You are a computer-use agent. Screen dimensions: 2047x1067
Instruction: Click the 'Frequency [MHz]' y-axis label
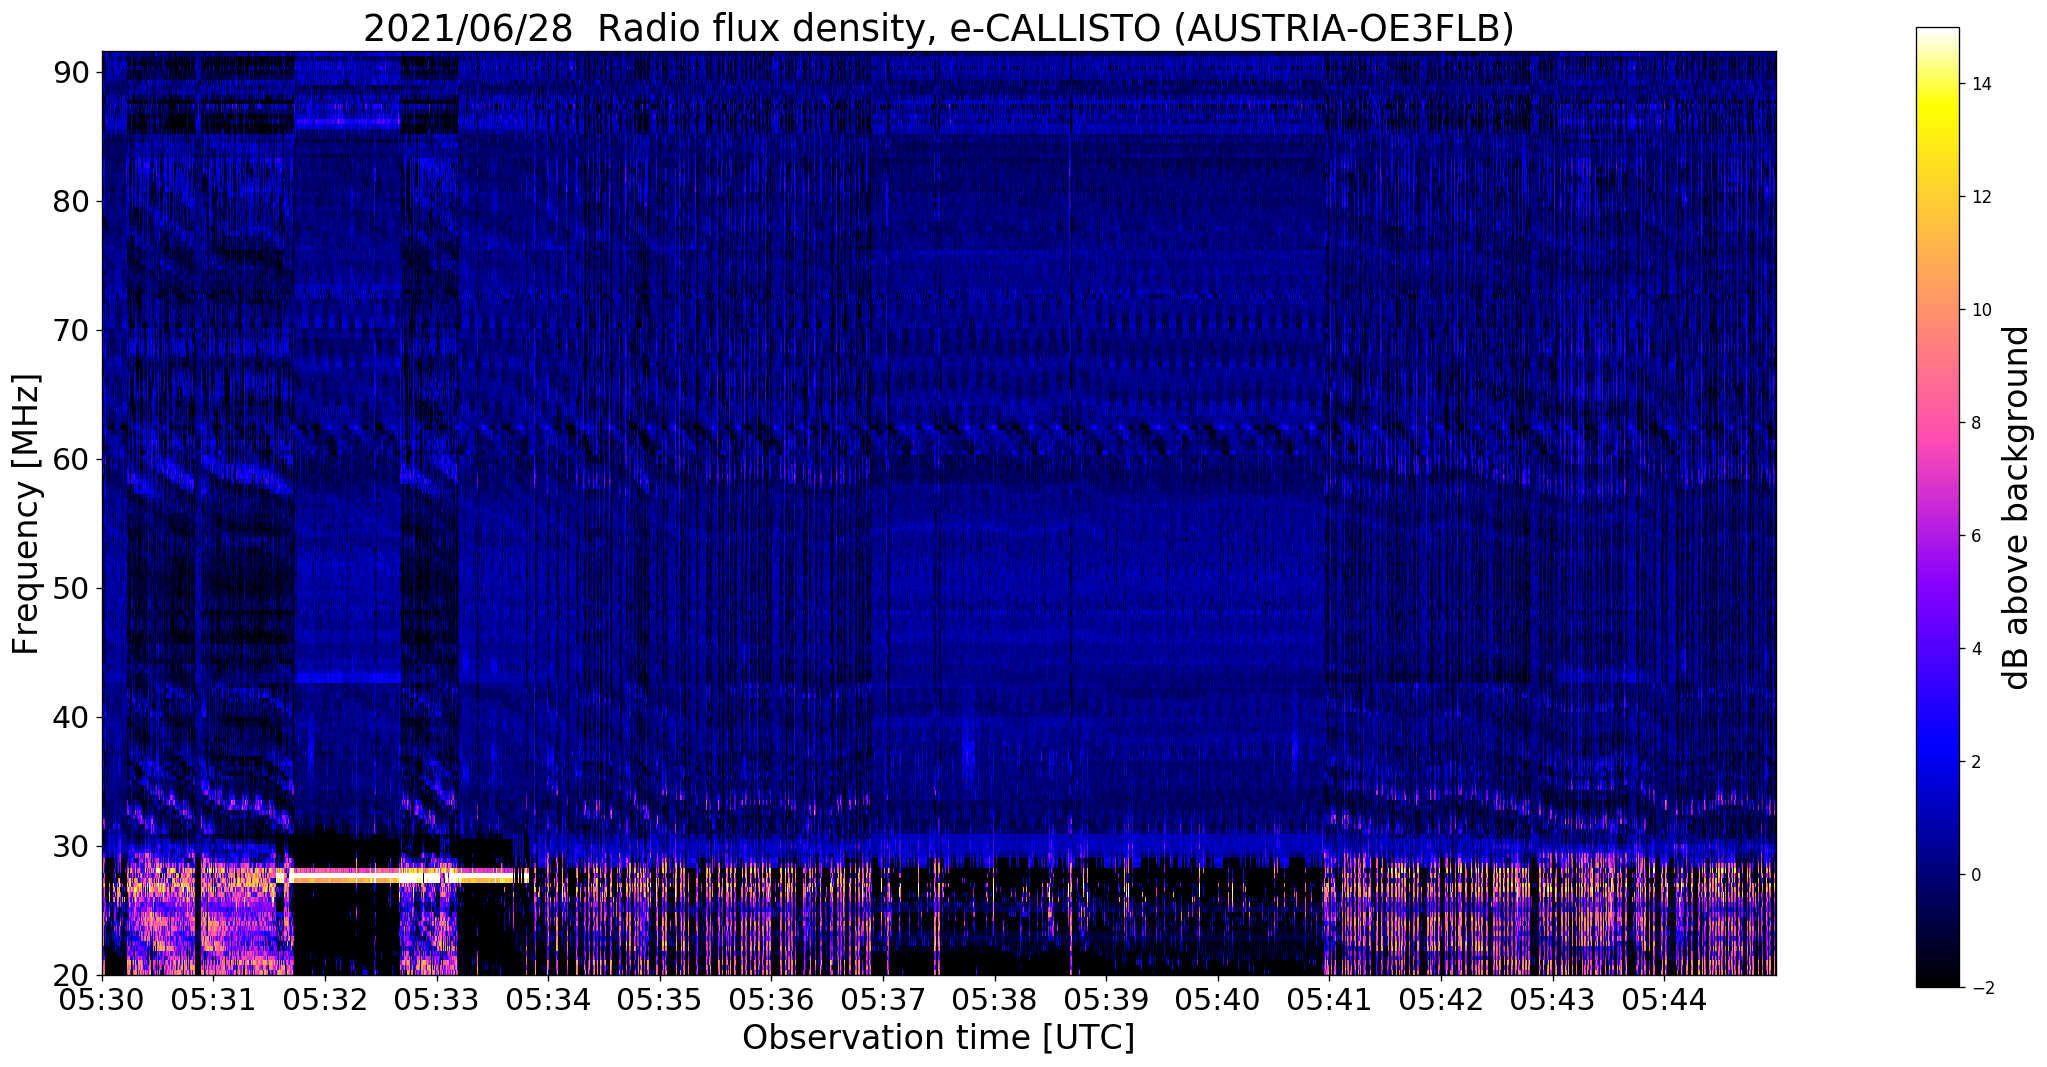click(x=26, y=514)
